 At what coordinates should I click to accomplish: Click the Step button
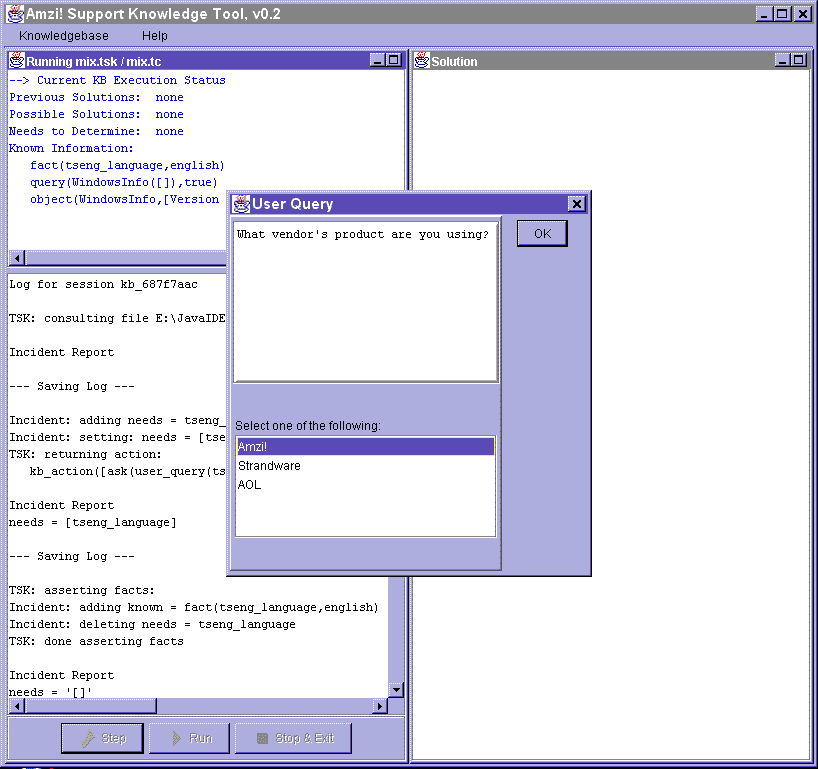click(x=102, y=738)
